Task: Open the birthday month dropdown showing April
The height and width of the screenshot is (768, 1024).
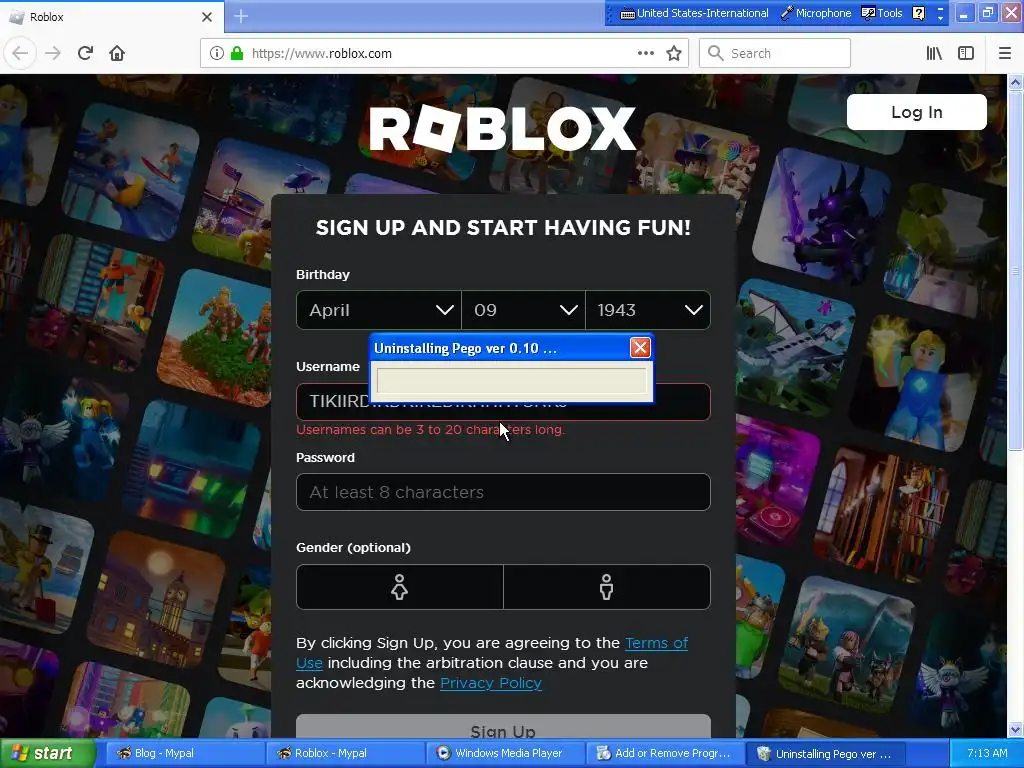Action: point(379,310)
